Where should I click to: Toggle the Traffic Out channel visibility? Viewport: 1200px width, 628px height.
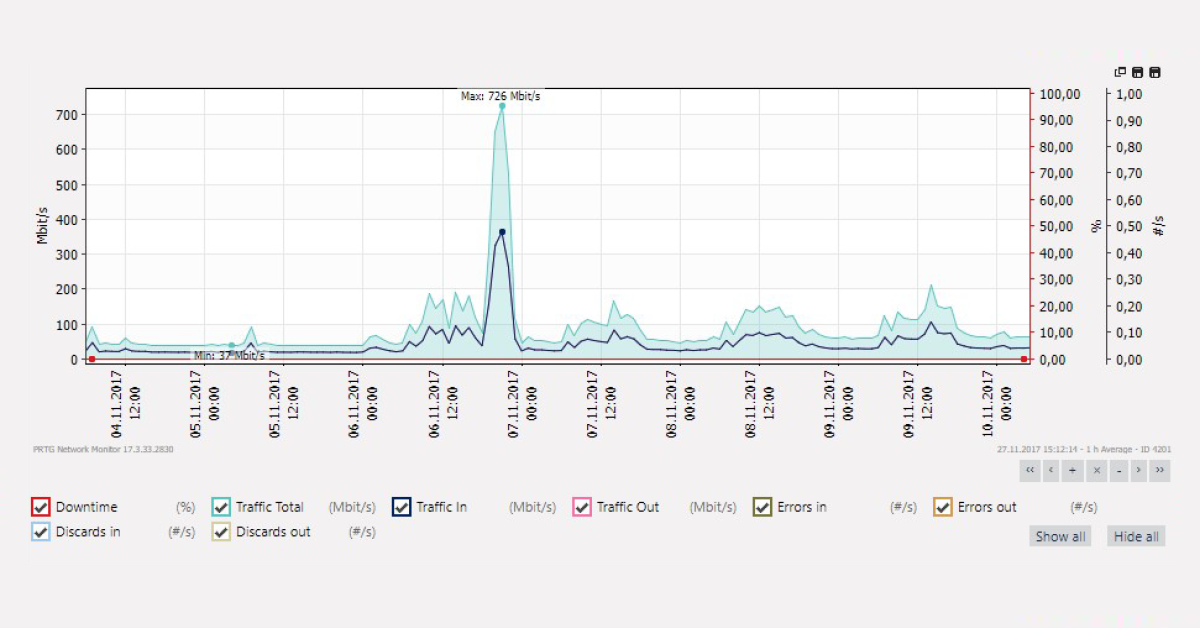click(581, 507)
